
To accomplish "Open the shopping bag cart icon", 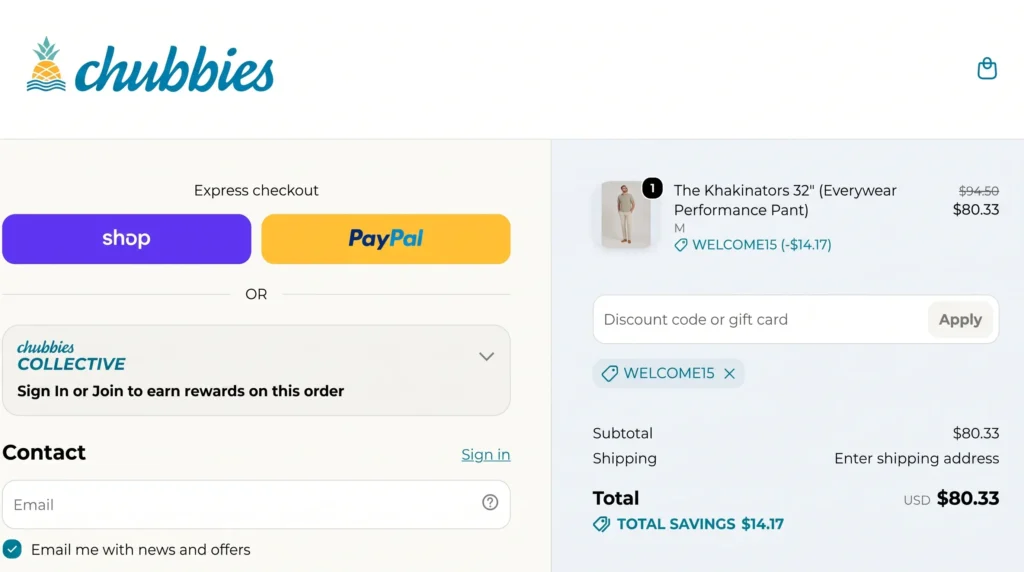I will pos(987,68).
